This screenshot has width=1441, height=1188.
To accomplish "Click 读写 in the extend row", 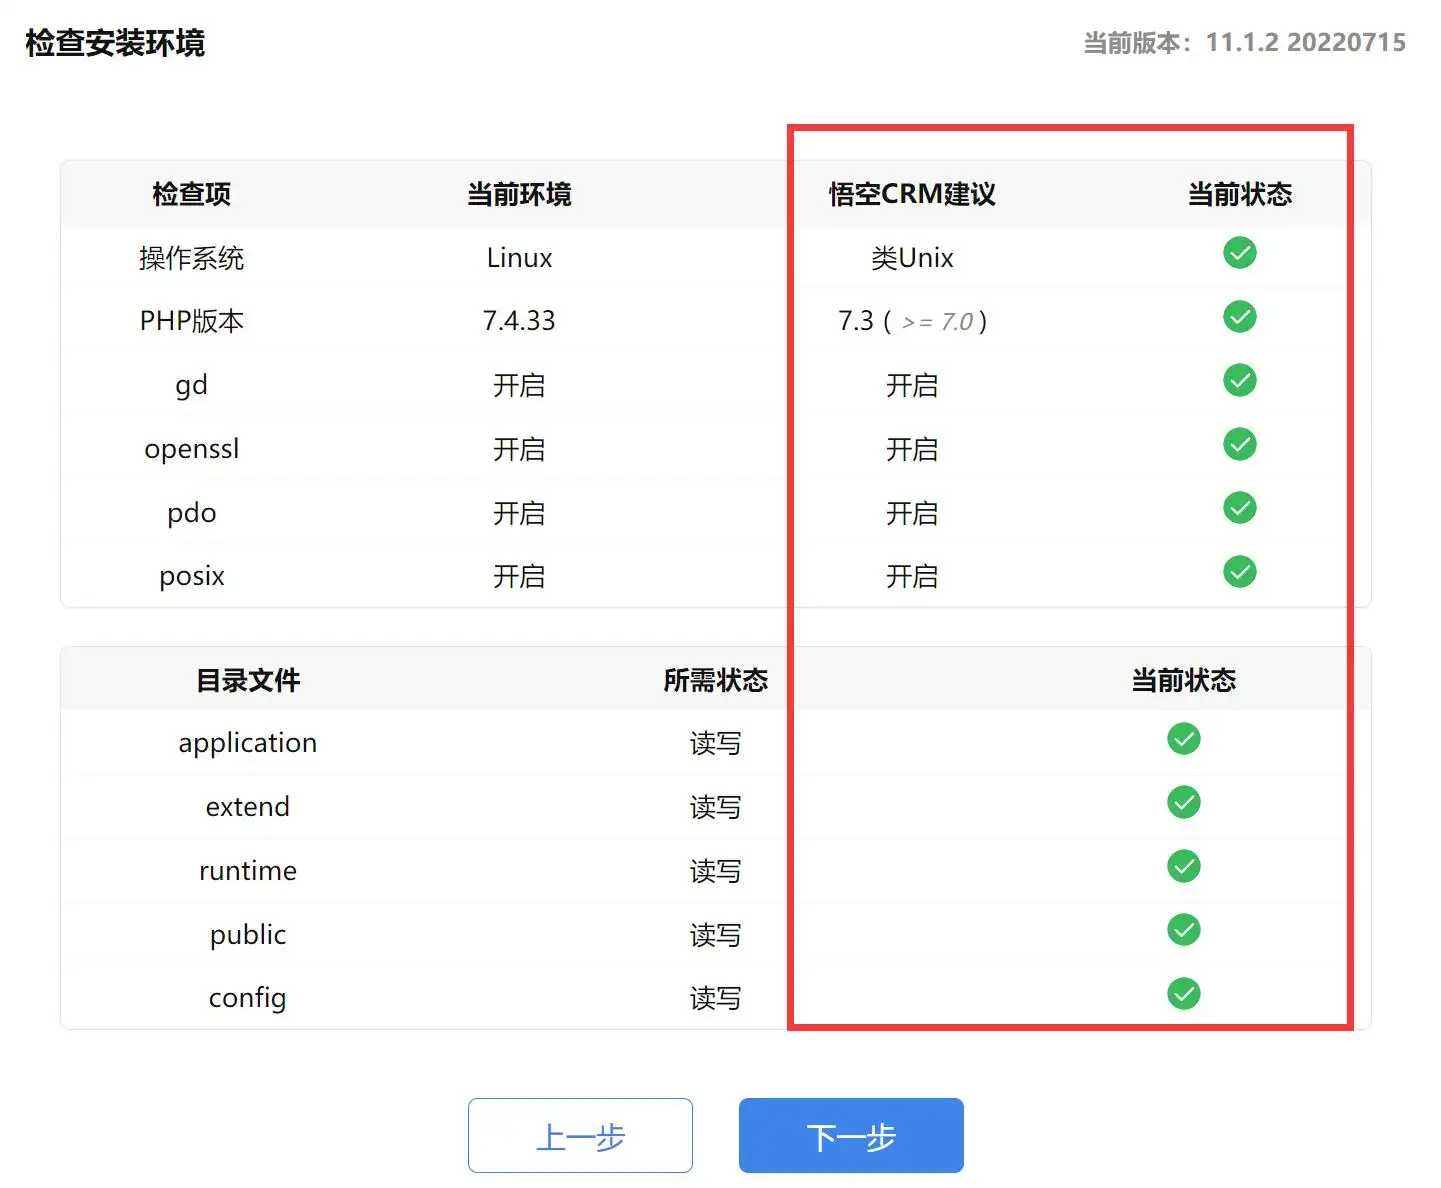I will 715,807.
